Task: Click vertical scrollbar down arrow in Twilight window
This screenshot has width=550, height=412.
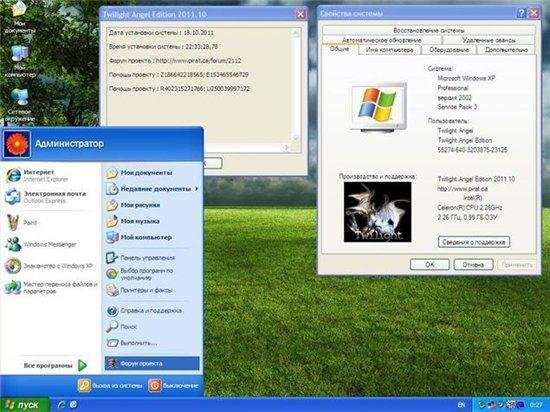Action: tap(296, 138)
